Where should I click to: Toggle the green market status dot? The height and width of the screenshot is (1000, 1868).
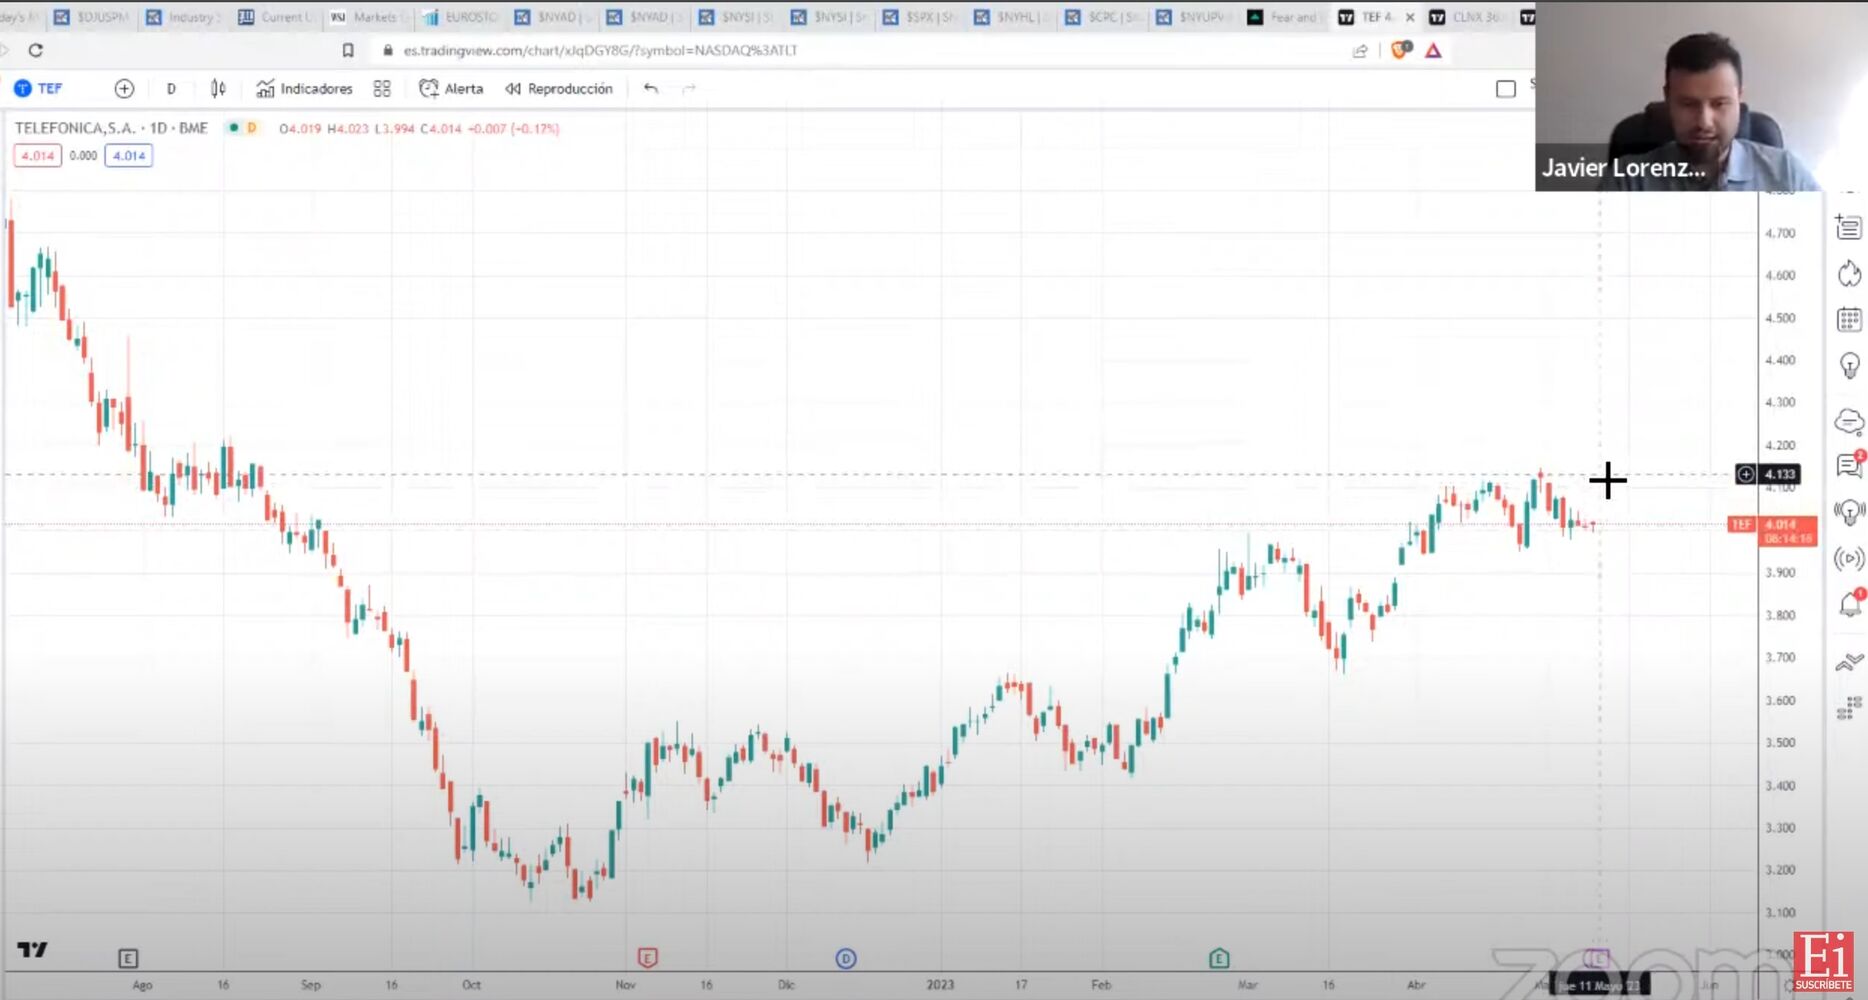pos(233,128)
